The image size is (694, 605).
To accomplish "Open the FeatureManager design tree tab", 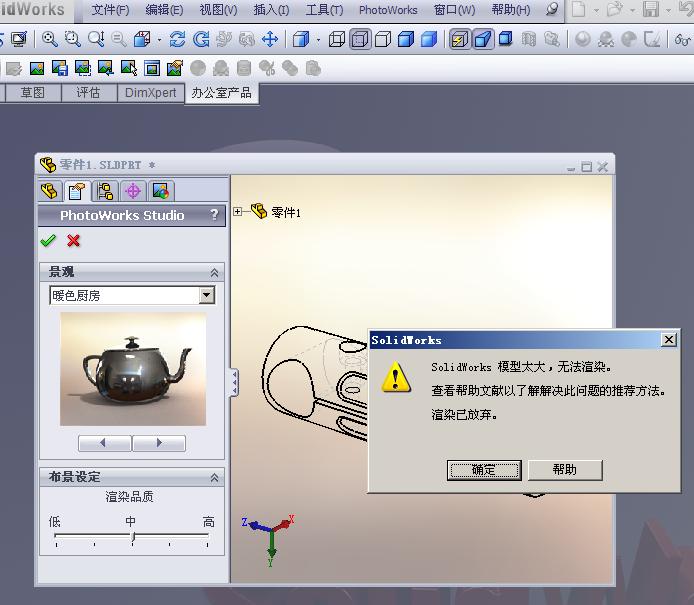I will tap(49, 191).
